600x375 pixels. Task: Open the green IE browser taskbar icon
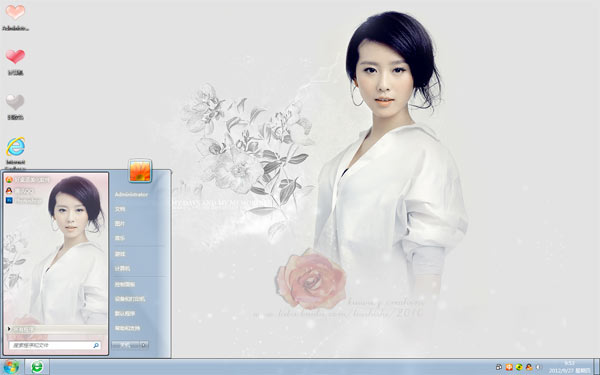click(37, 367)
